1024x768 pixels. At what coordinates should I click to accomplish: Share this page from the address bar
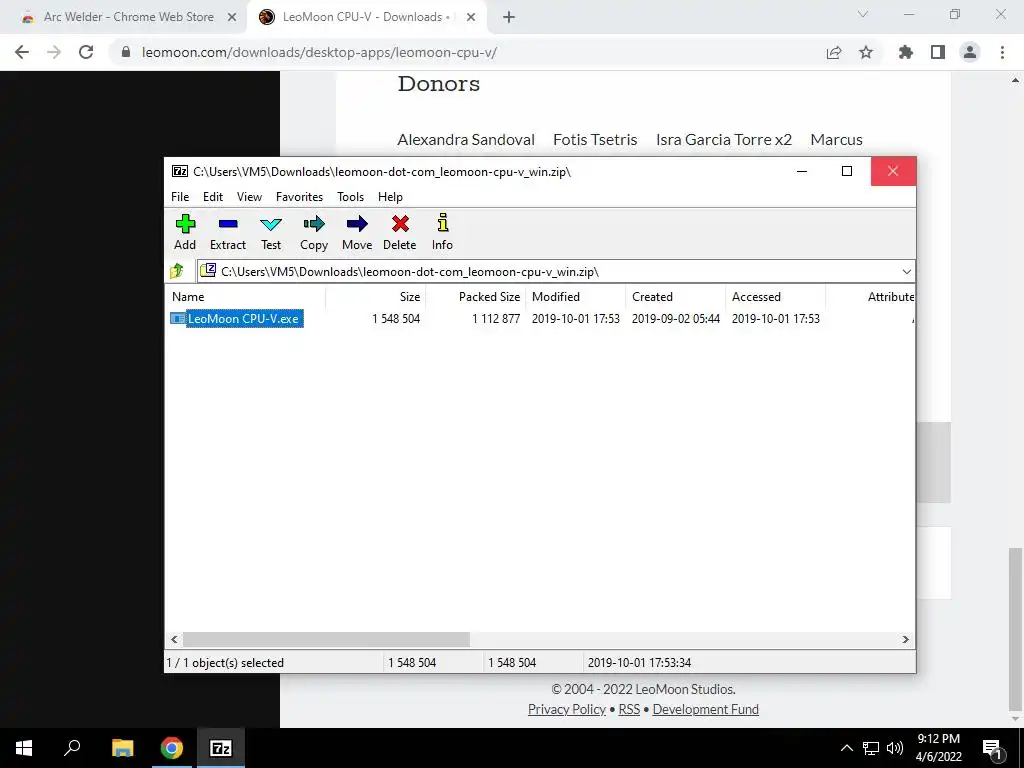[x=834, y=52]
